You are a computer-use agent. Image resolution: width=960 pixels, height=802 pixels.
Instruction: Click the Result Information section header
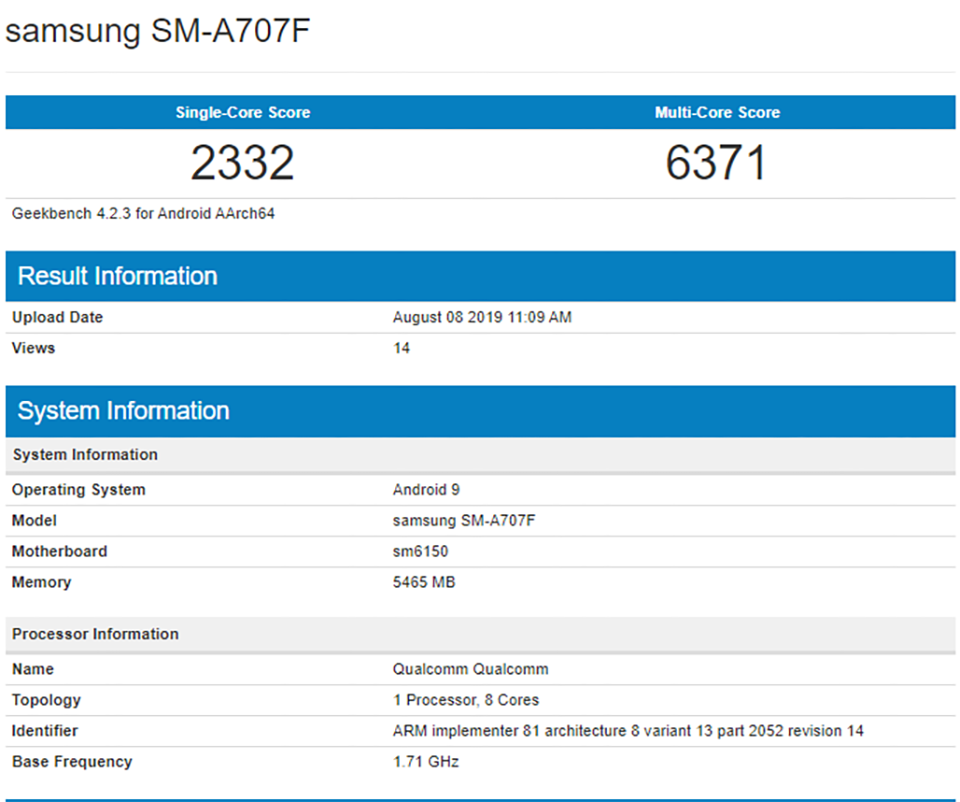(x=481, y=276)
